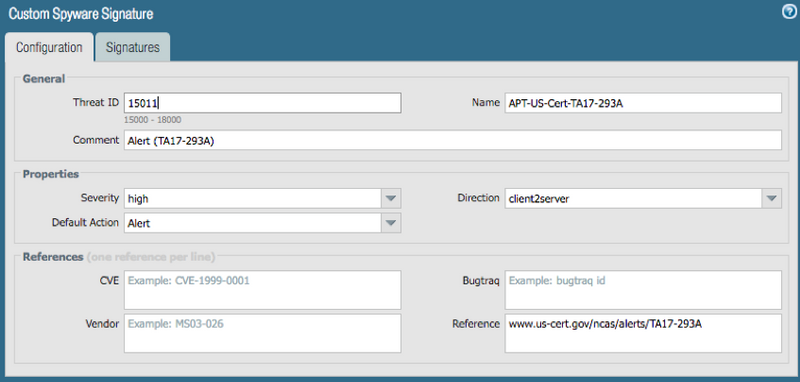The height and width of the screenshot is (382, 800).
Task: Open the help icon in the title bar
Action: pos(789,12)
